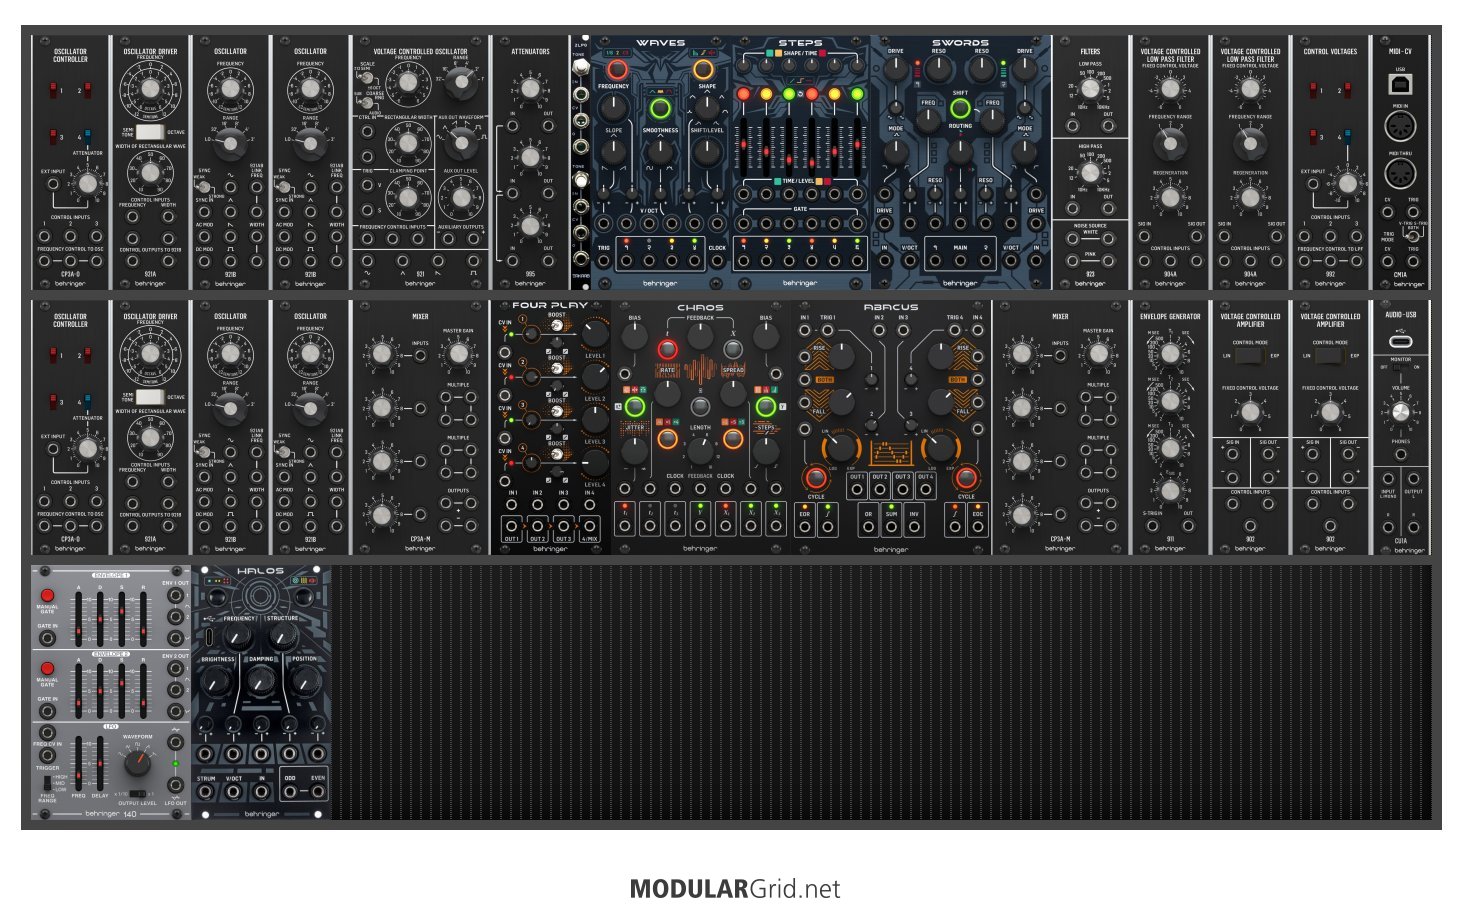The image size is (1472, 910).
Task: Select the Level 4 knob on FOUR PLAY
Action: point(594,462)
